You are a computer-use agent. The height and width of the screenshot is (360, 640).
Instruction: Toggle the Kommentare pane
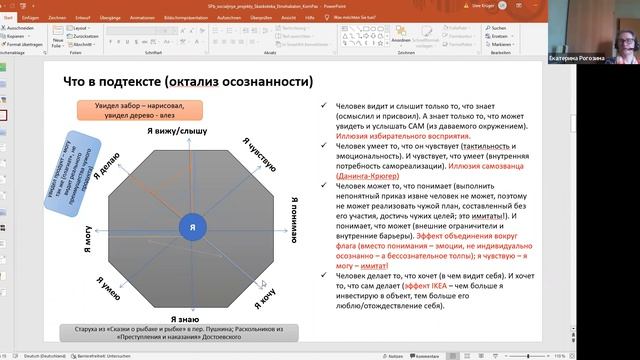pos(424,356)
